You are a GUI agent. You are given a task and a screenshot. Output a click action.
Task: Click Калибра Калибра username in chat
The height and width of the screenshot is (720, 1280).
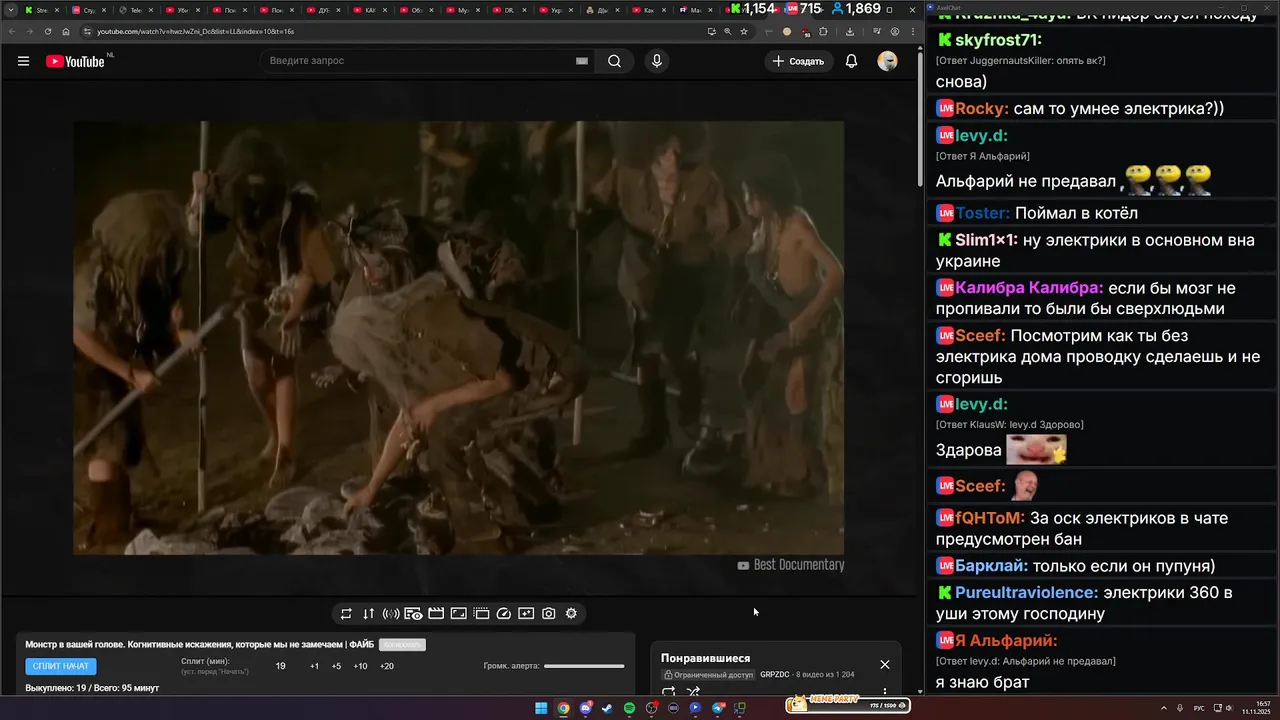tap(1029, 288)
